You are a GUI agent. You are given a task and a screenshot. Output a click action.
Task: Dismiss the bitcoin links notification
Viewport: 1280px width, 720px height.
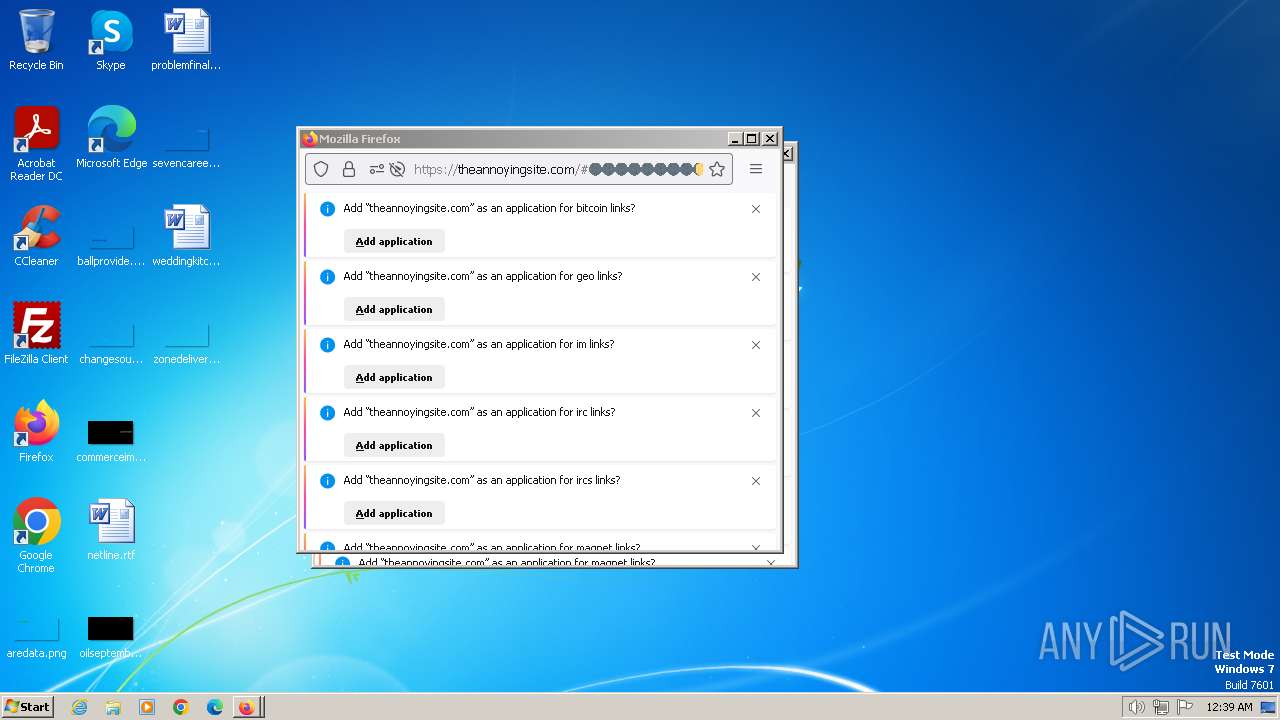(756, 209)
